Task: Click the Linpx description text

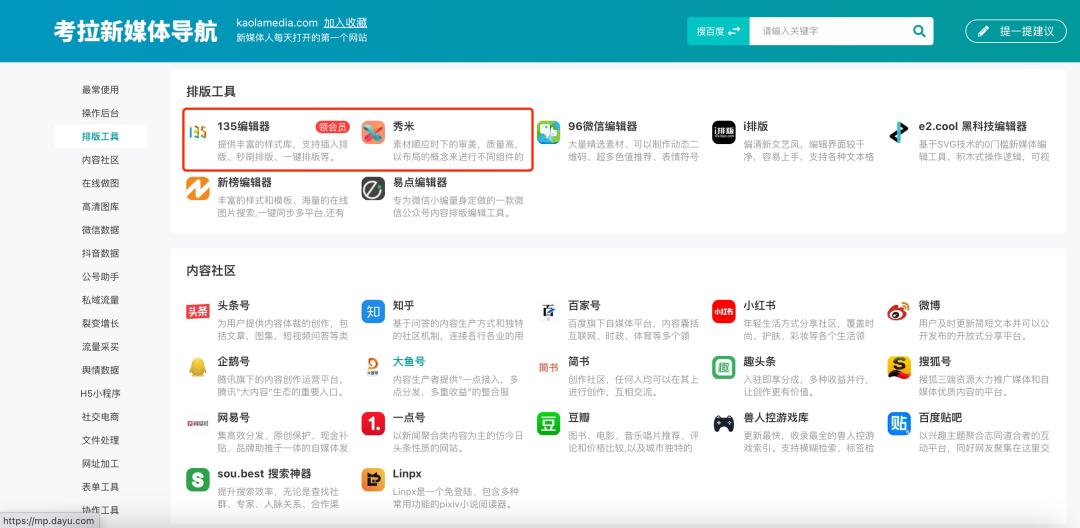Action: [454, 498]
